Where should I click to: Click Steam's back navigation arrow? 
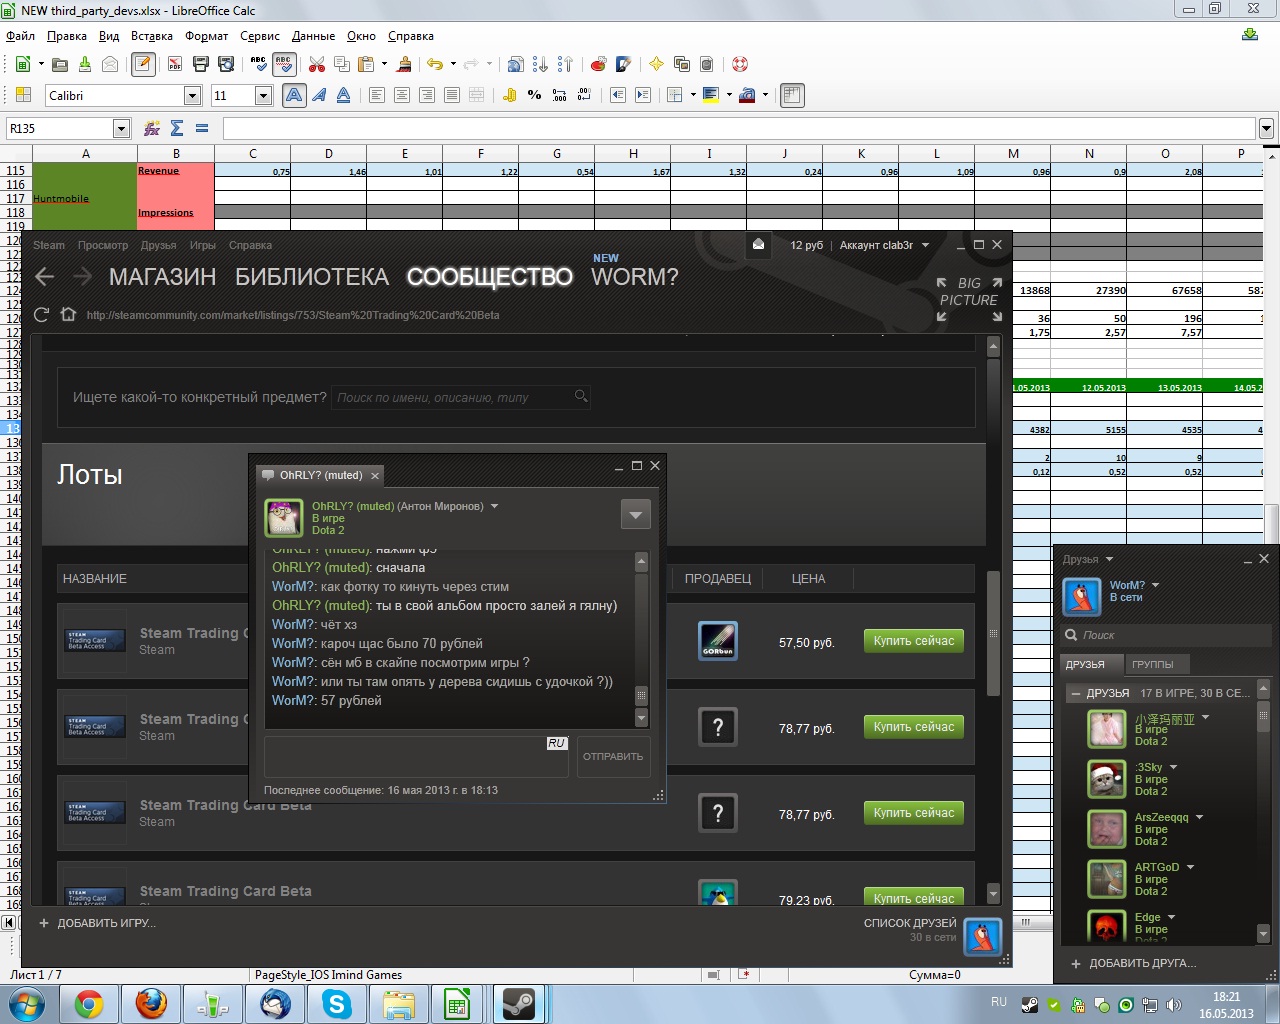[44, 277]
